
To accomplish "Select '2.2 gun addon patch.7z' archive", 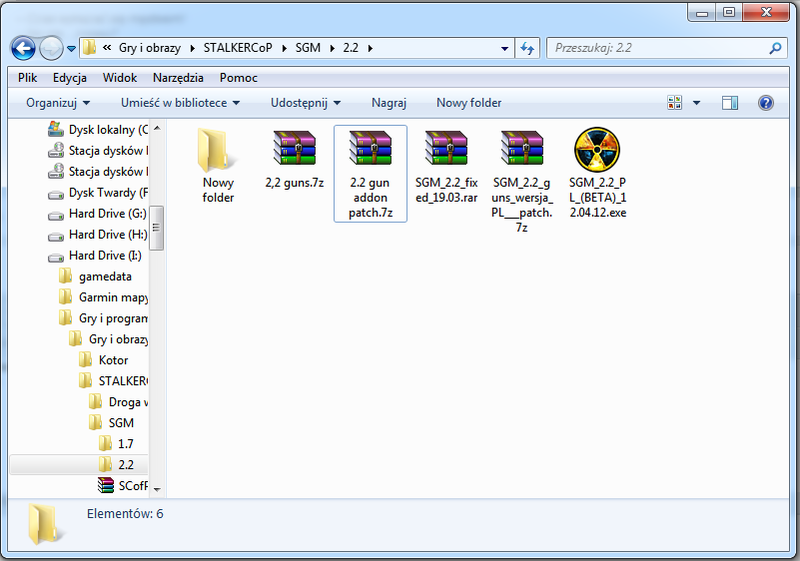I will pyautogui.click(x=370, y=174).
